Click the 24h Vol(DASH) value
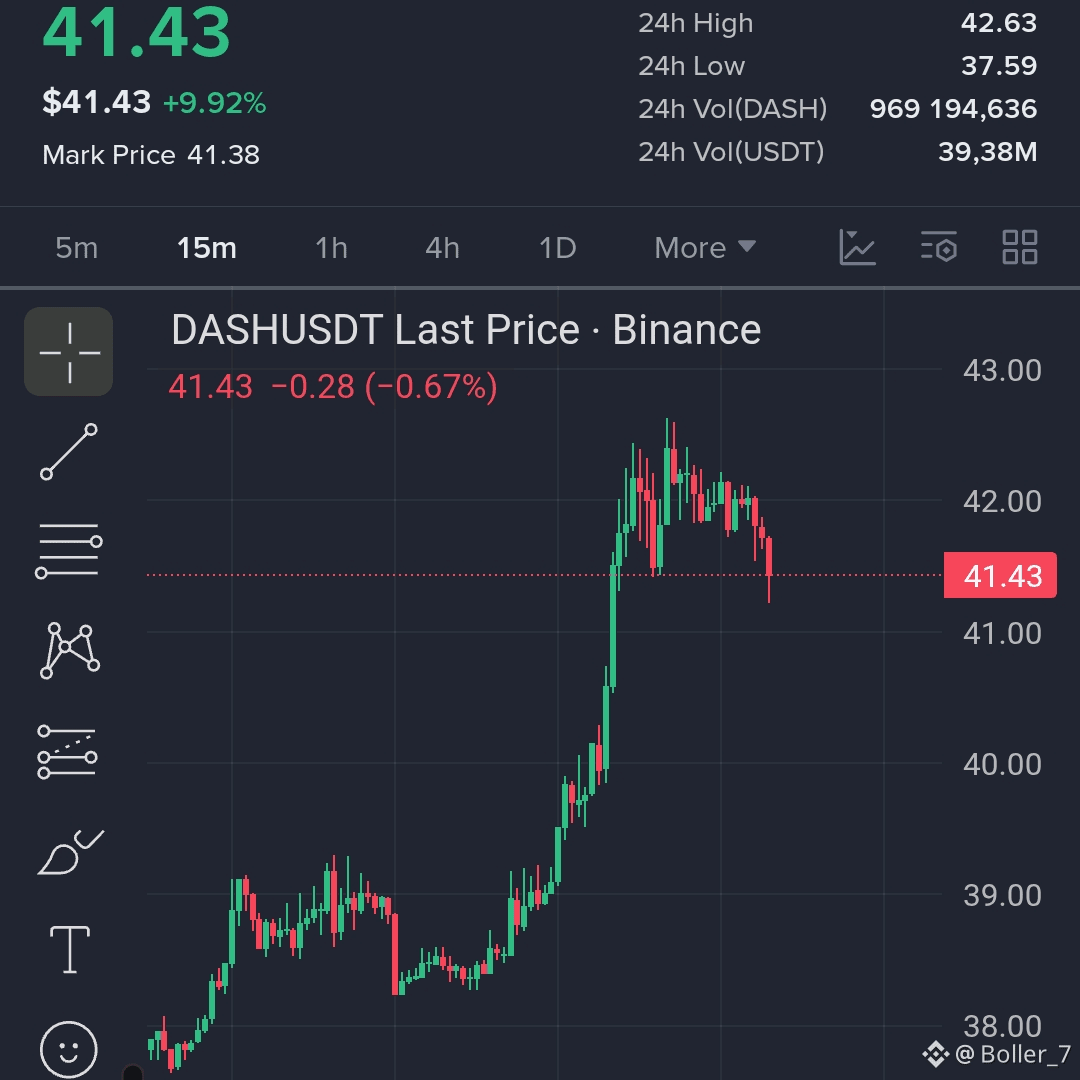This screenshot has height=1080, width=1080. (953, 108)
